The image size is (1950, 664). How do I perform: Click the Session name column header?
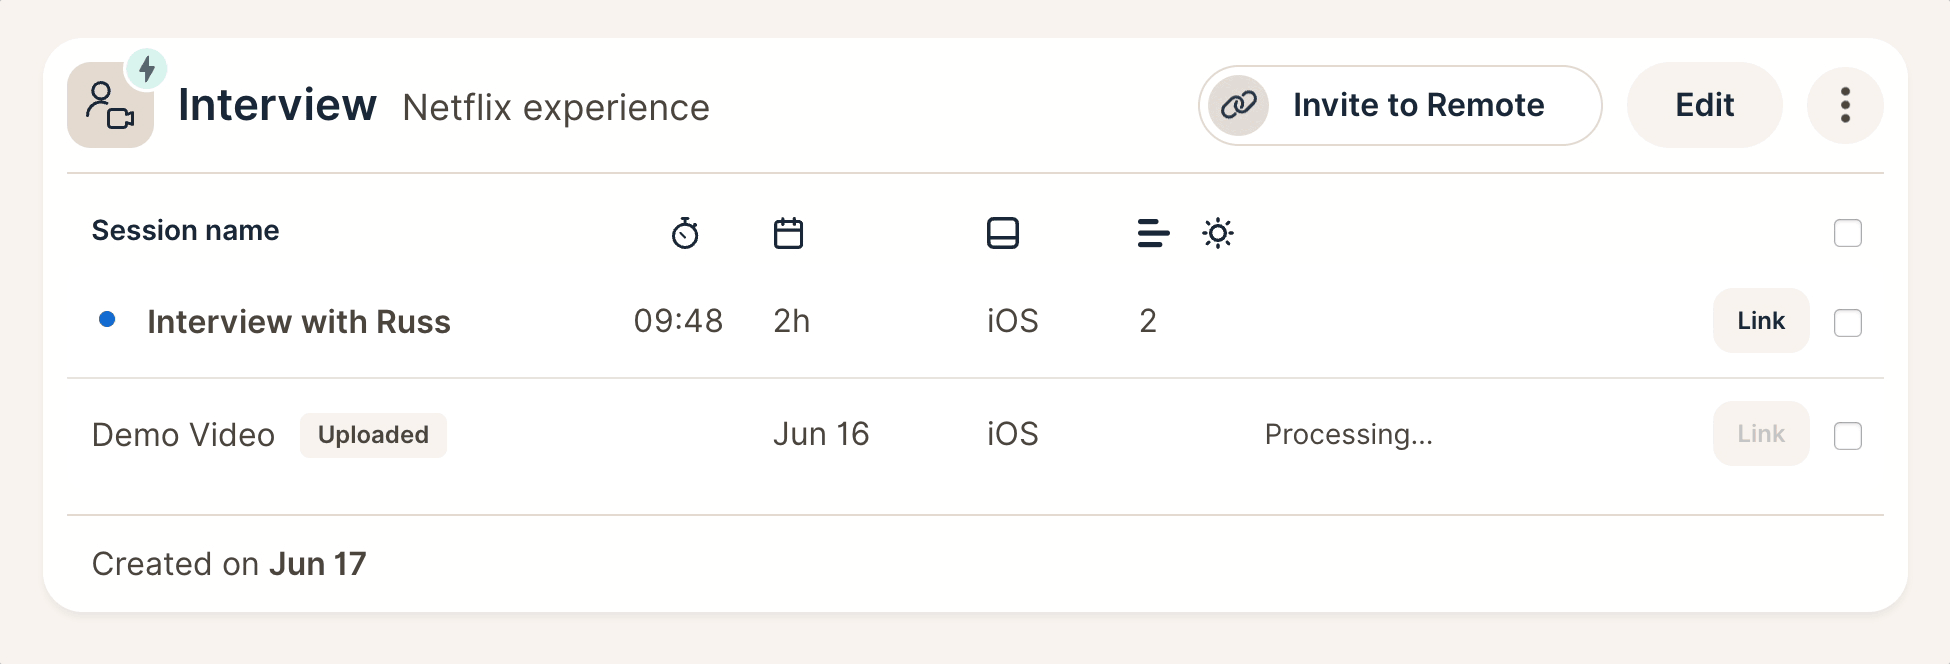coord(185,231)
